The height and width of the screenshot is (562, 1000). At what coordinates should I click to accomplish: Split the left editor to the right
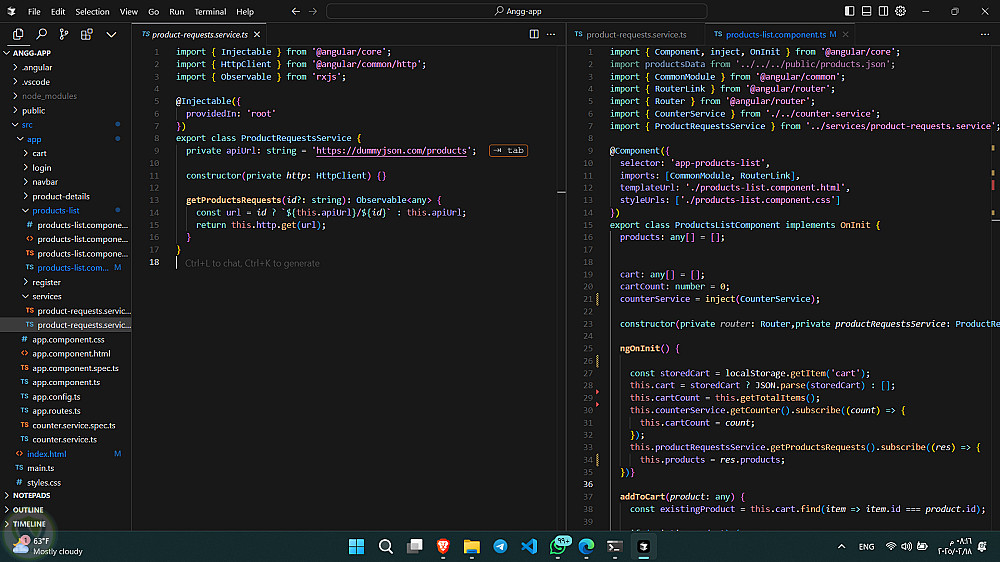point(534,34)
